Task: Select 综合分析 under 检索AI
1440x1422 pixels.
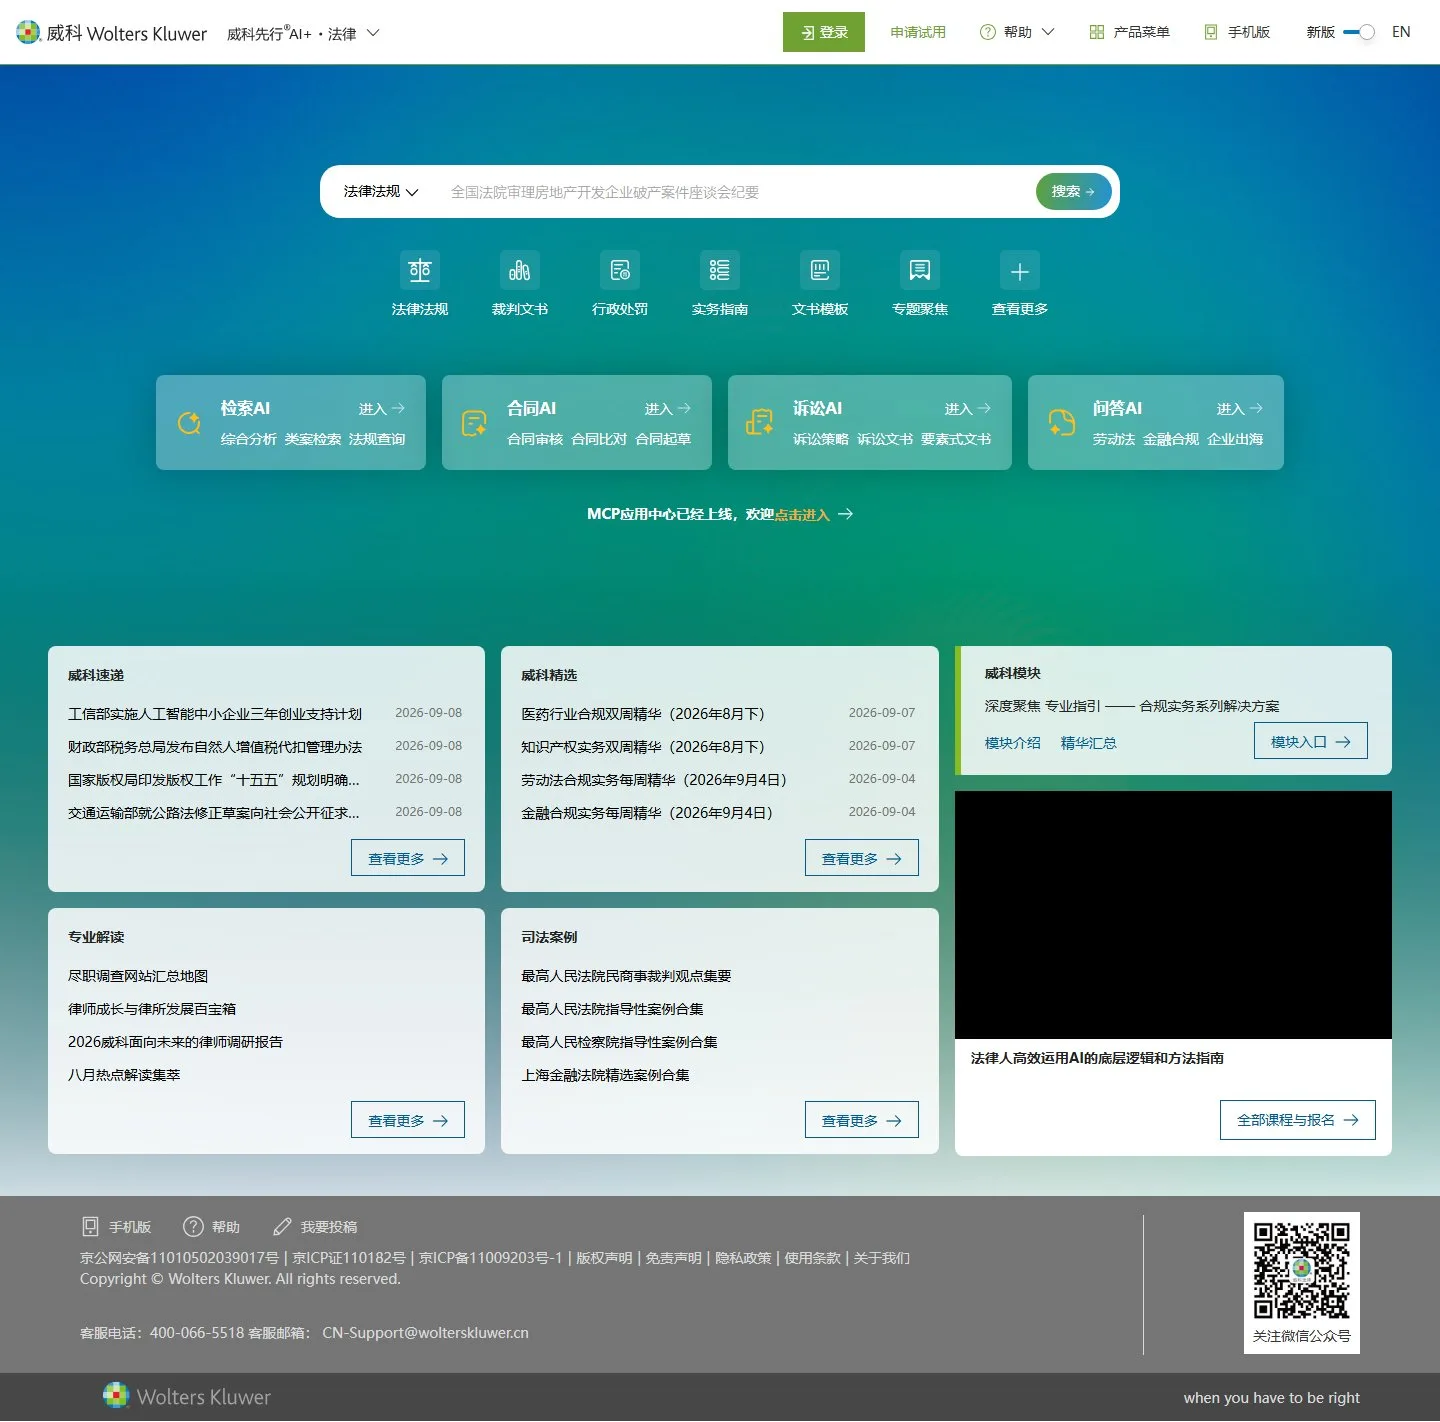Action: [248, 439]
